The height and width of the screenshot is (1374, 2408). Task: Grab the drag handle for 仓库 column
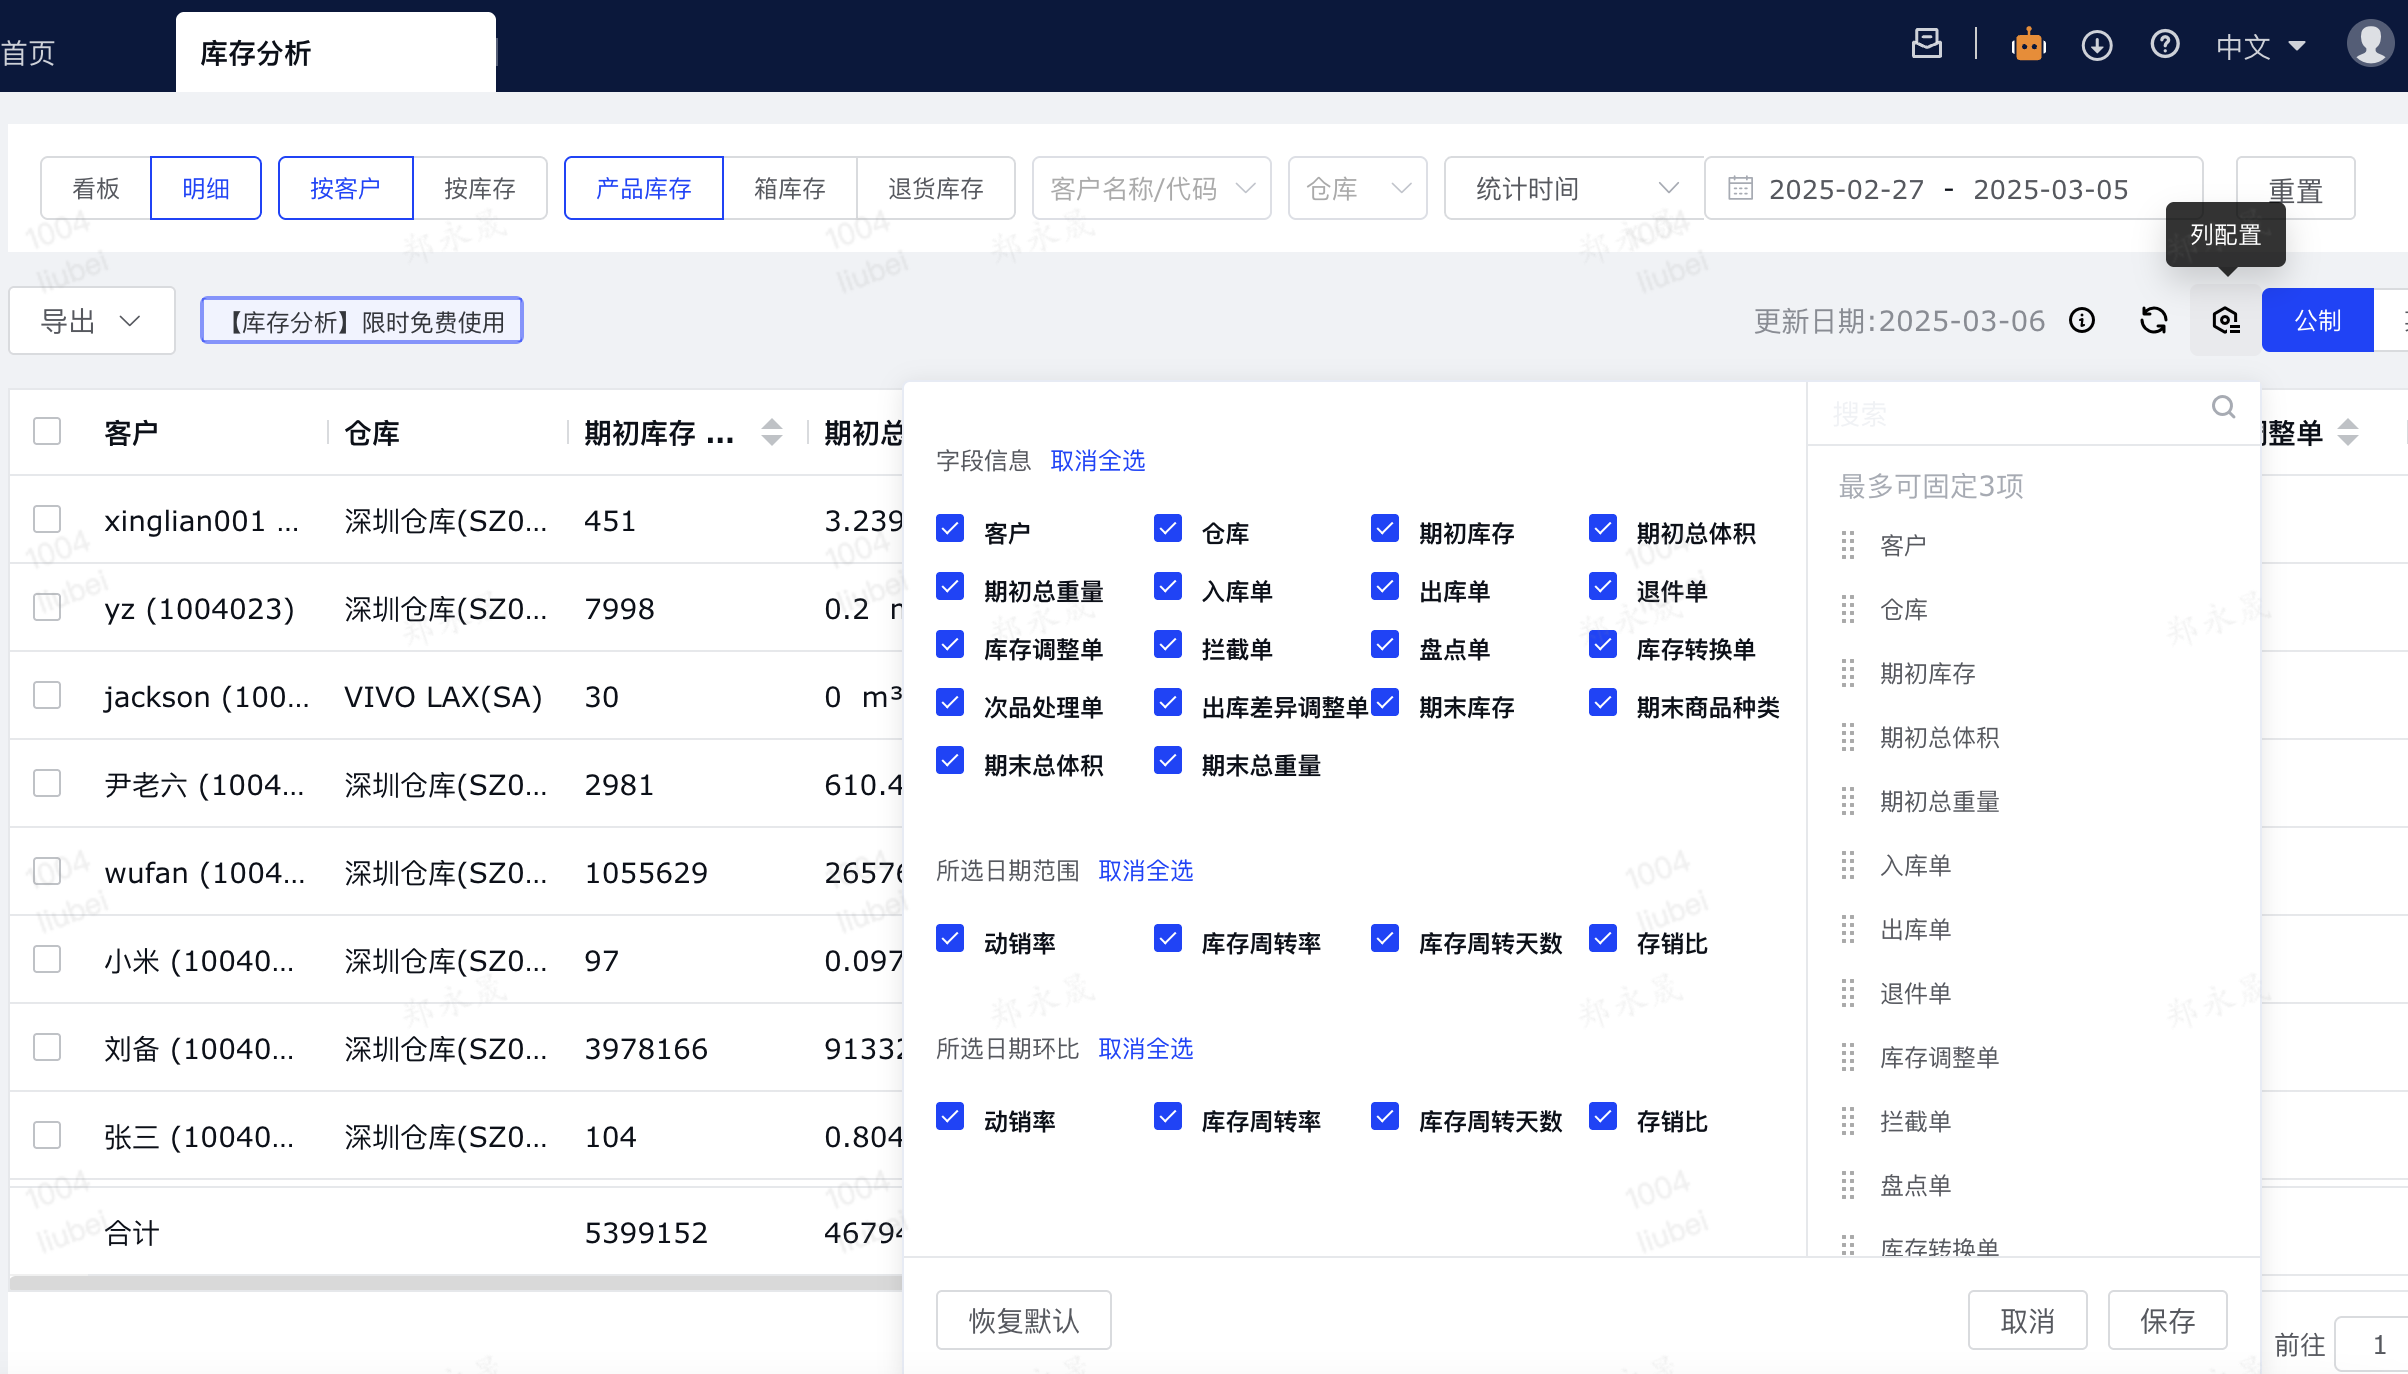point(1848,609)
